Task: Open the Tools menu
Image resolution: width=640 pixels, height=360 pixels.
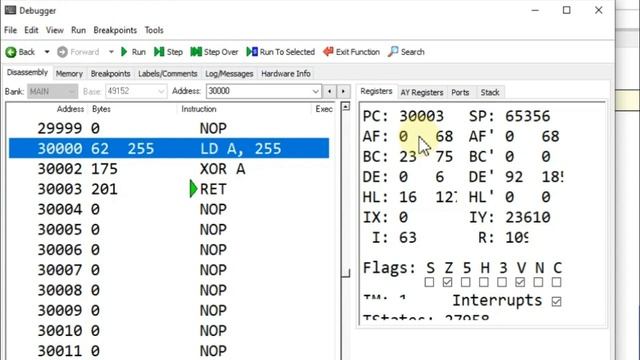Action: coord(154,30)
